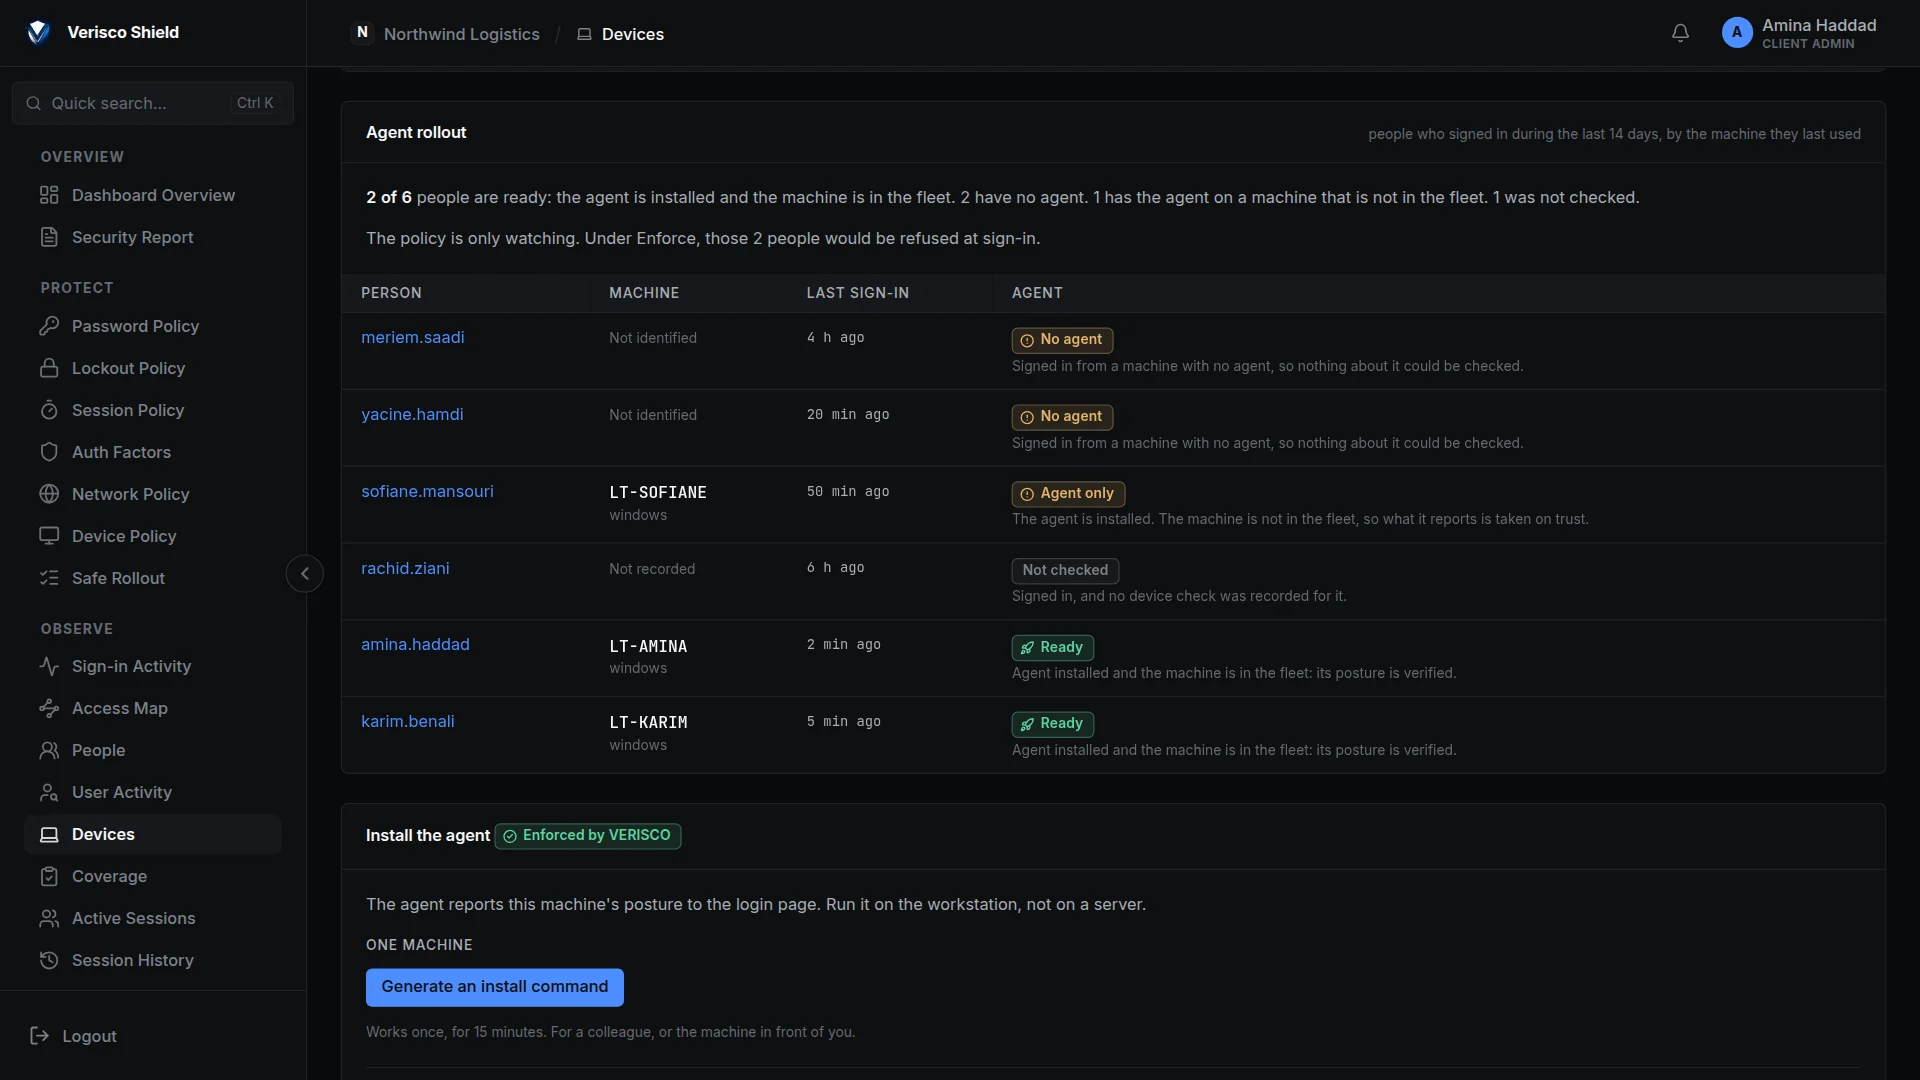Click the Session History clock icon
1920x1080 pixels.
(x=49, y=961)
